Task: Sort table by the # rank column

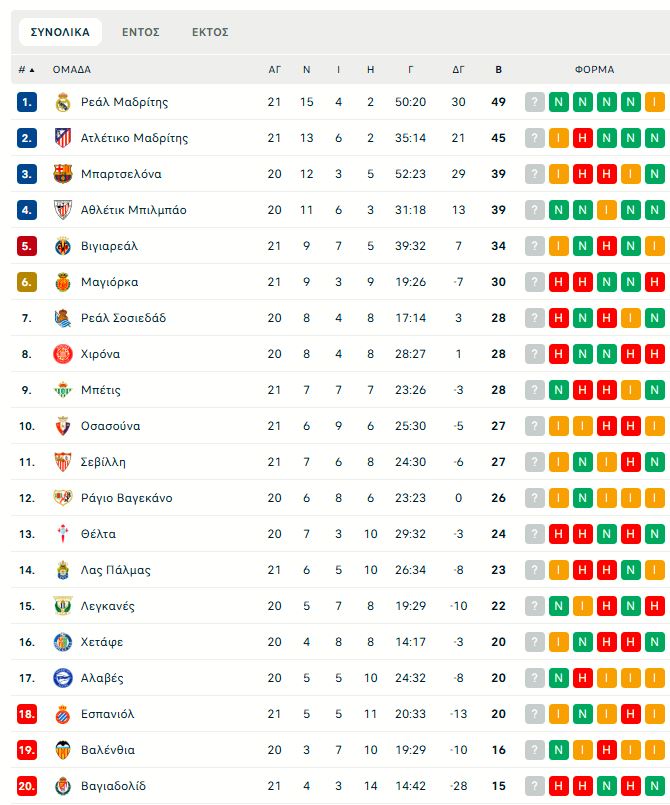Action: 26,70
